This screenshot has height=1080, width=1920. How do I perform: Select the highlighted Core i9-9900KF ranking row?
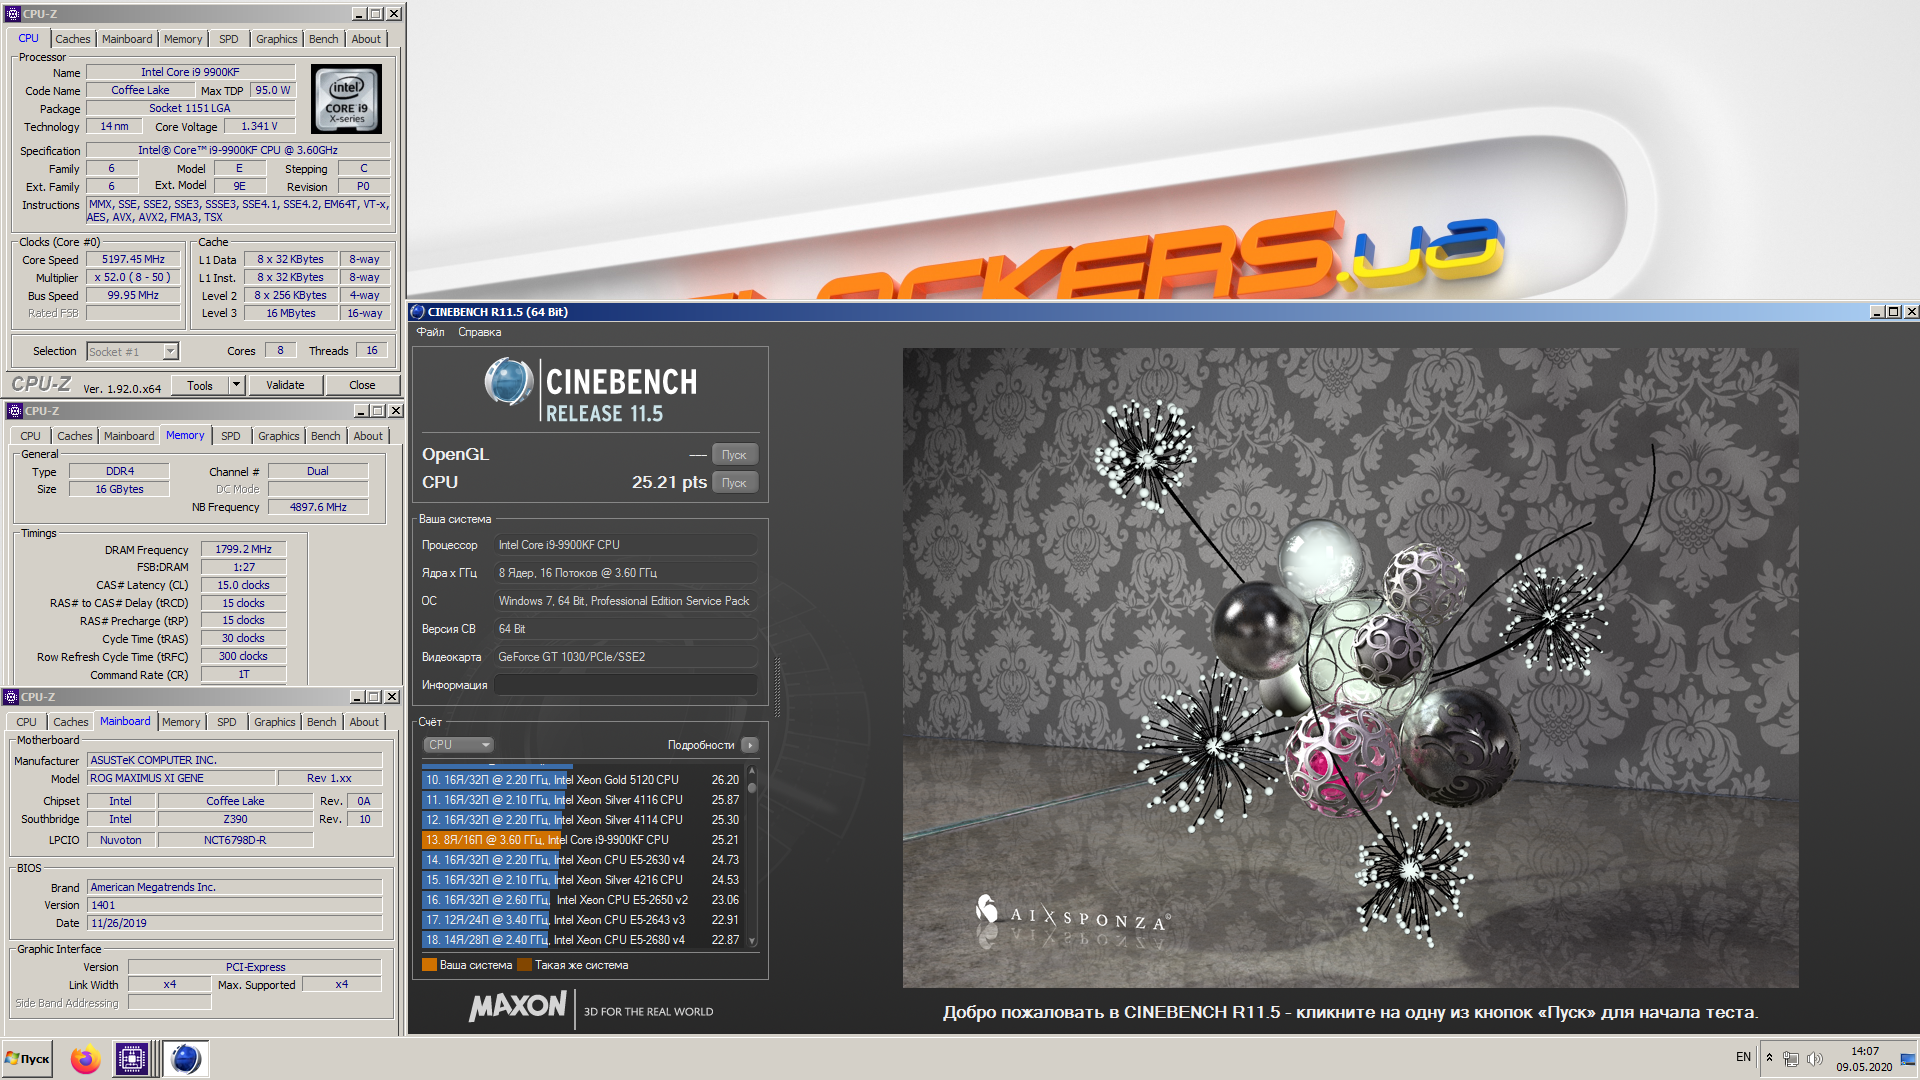coord(582,840)
